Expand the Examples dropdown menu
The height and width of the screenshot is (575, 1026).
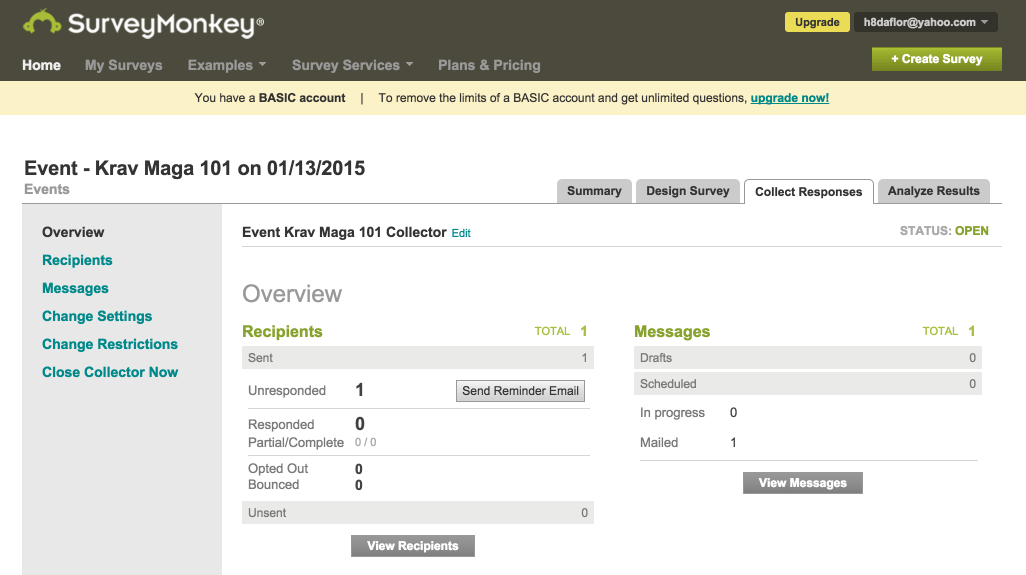pos(226,65)
